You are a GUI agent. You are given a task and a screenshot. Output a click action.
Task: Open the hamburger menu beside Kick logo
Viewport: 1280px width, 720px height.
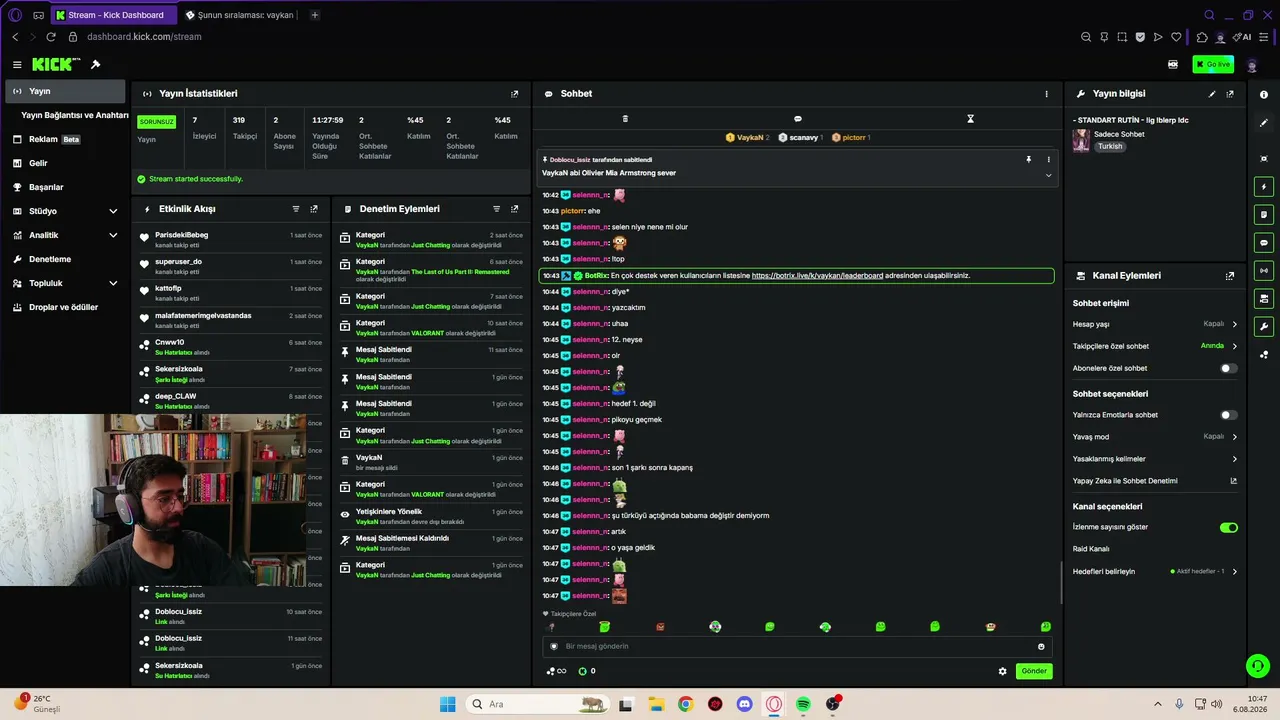[16, 64]
